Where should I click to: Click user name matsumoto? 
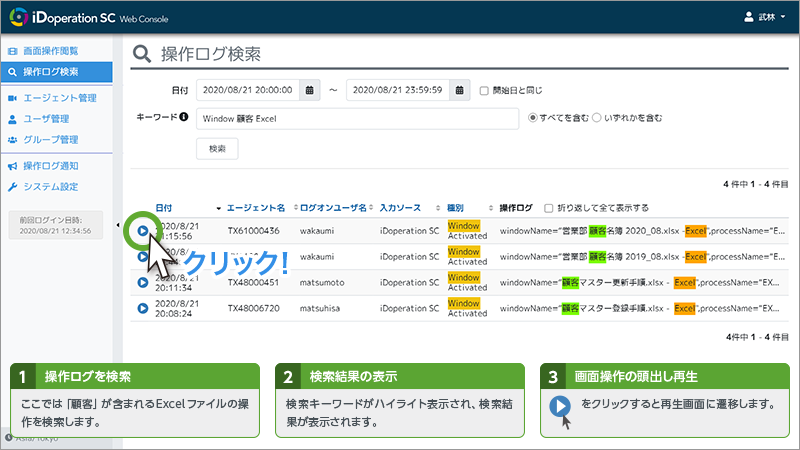(x=322, y=283)
